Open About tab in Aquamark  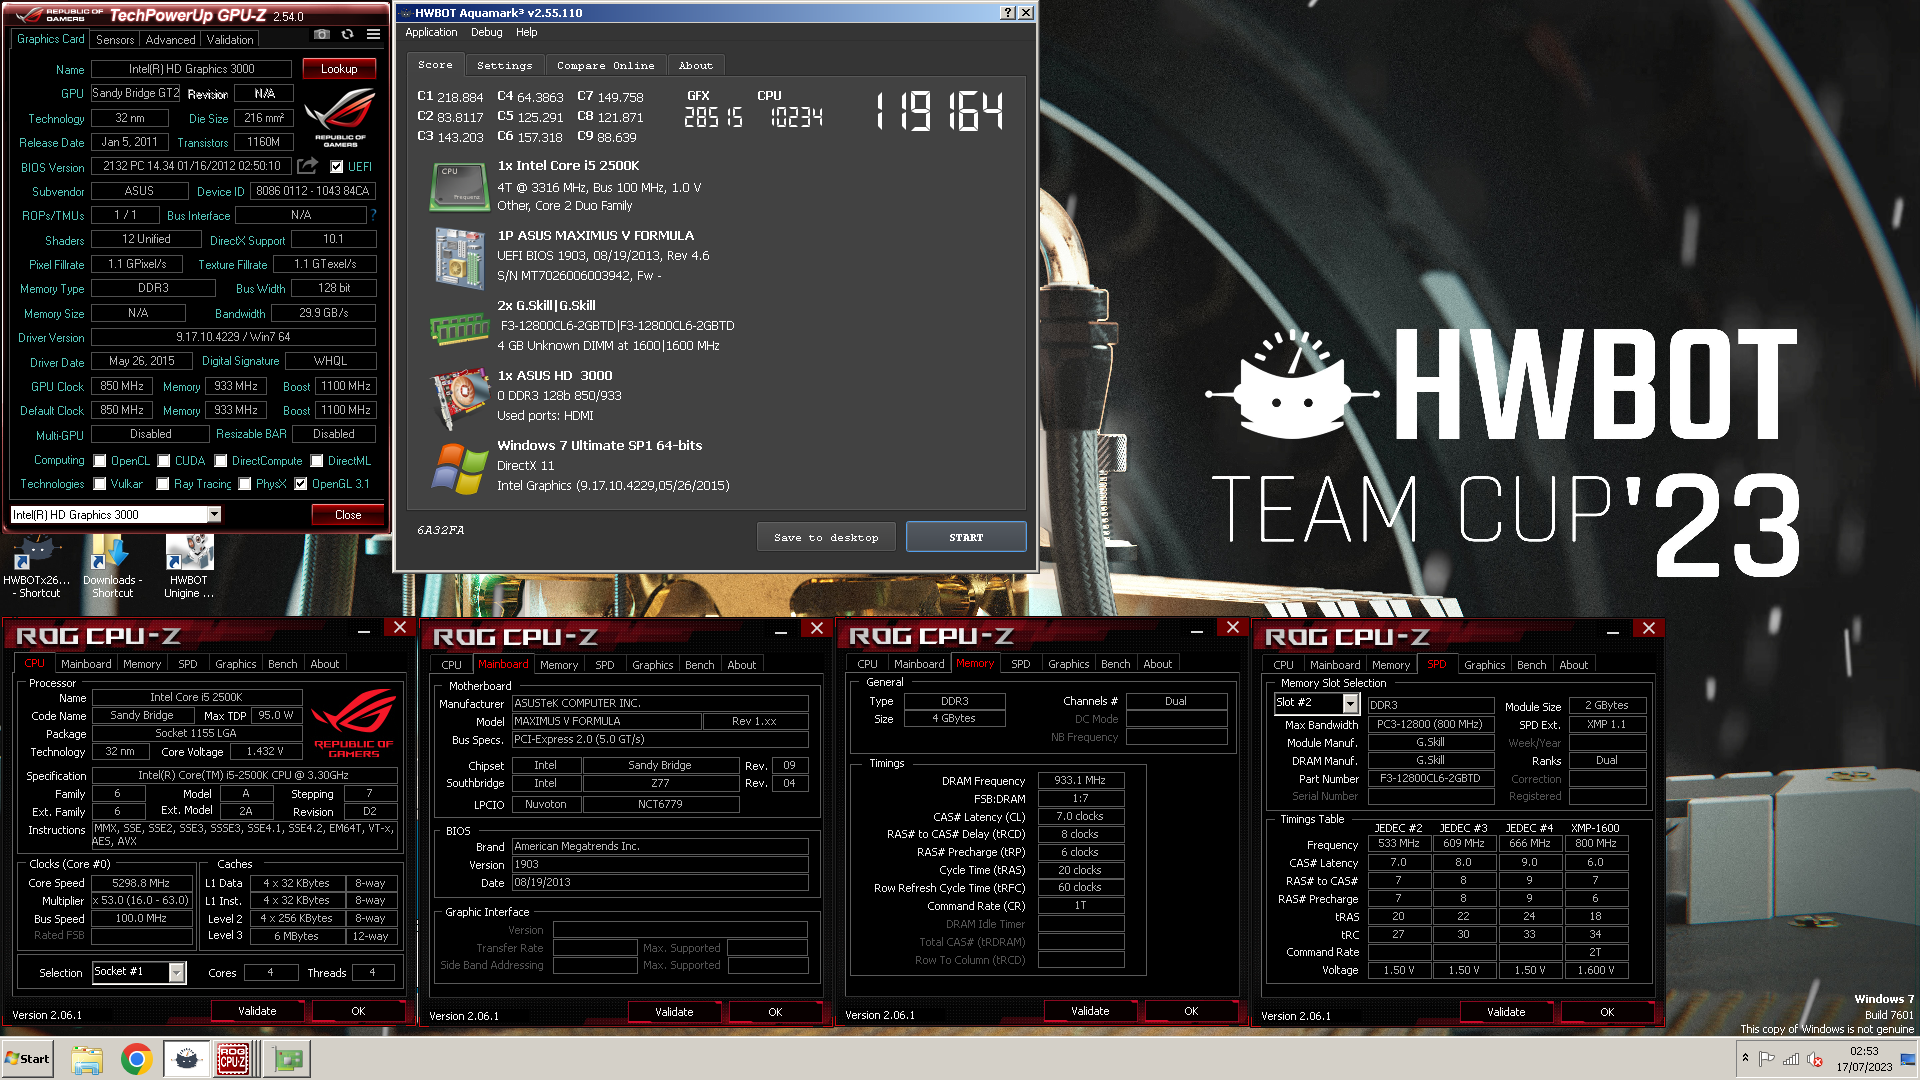tap(696, 65)
